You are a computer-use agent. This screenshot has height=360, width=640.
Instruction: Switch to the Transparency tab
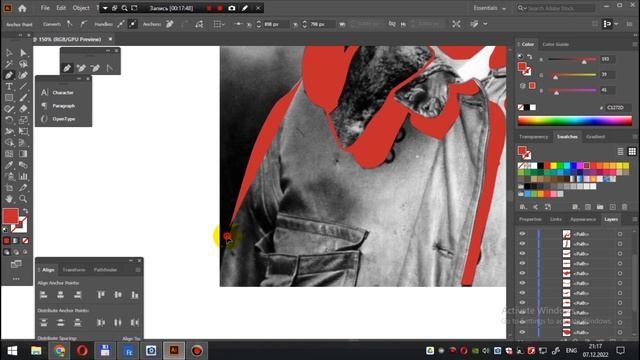pos(533,137)
